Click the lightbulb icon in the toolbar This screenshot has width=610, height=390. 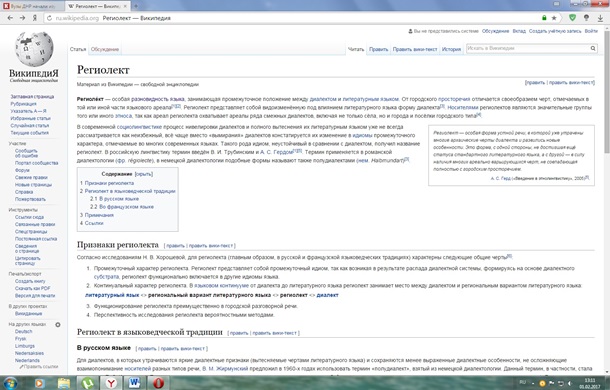tap(586, 18)
